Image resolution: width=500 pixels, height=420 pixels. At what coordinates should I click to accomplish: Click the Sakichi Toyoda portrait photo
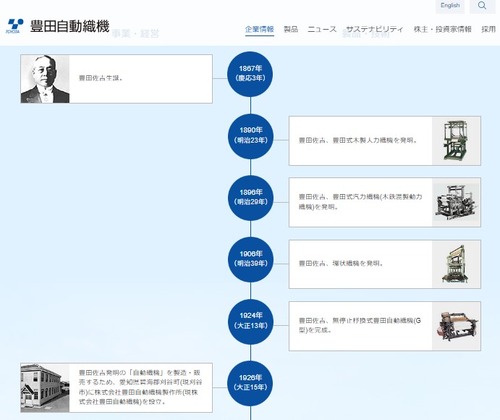pyautogui.click(x=45, y=79)
